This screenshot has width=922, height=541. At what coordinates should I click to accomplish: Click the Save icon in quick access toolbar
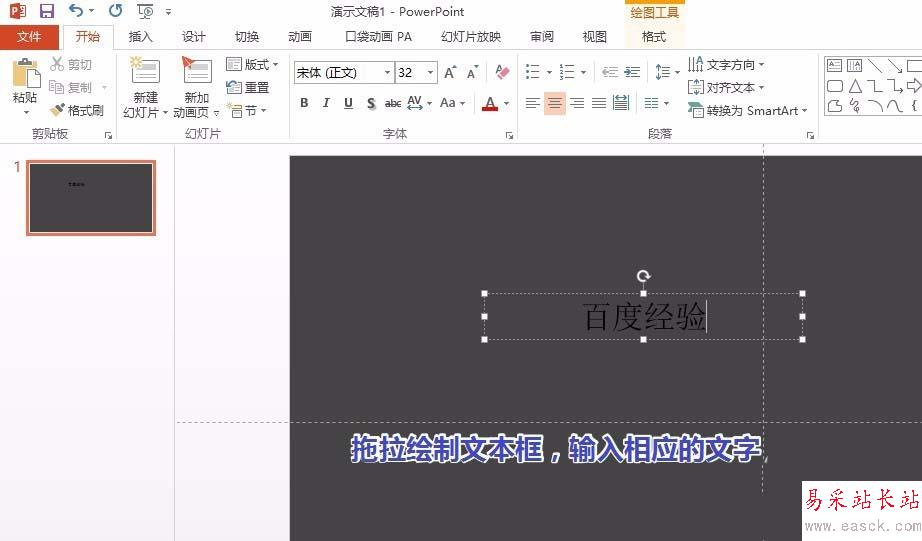pyautogui.click(x=46, y=11)
